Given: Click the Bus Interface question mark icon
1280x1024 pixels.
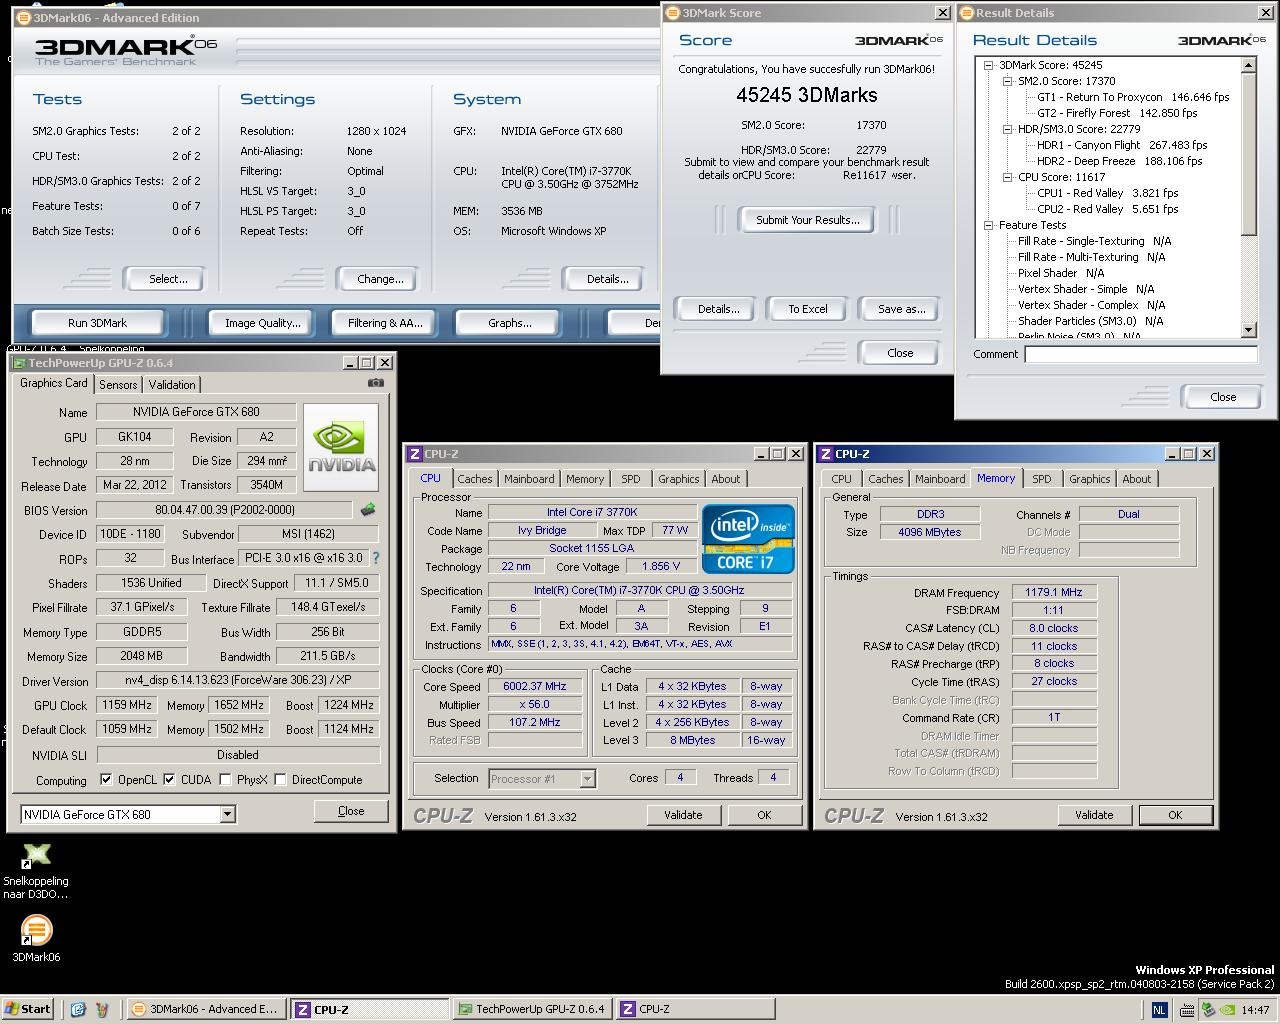Looking at the screenshot, I should tap(376, 559).
